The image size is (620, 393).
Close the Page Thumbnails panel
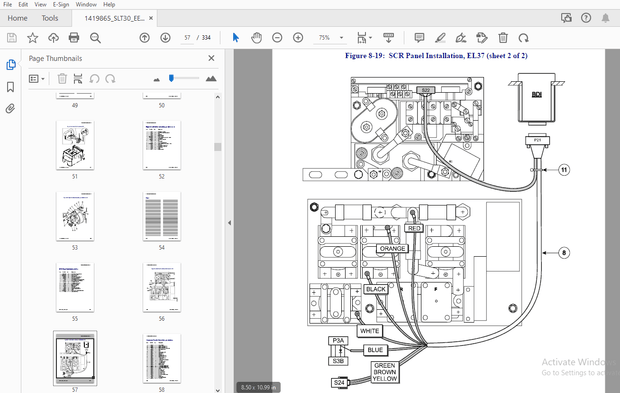pos(212,59)
